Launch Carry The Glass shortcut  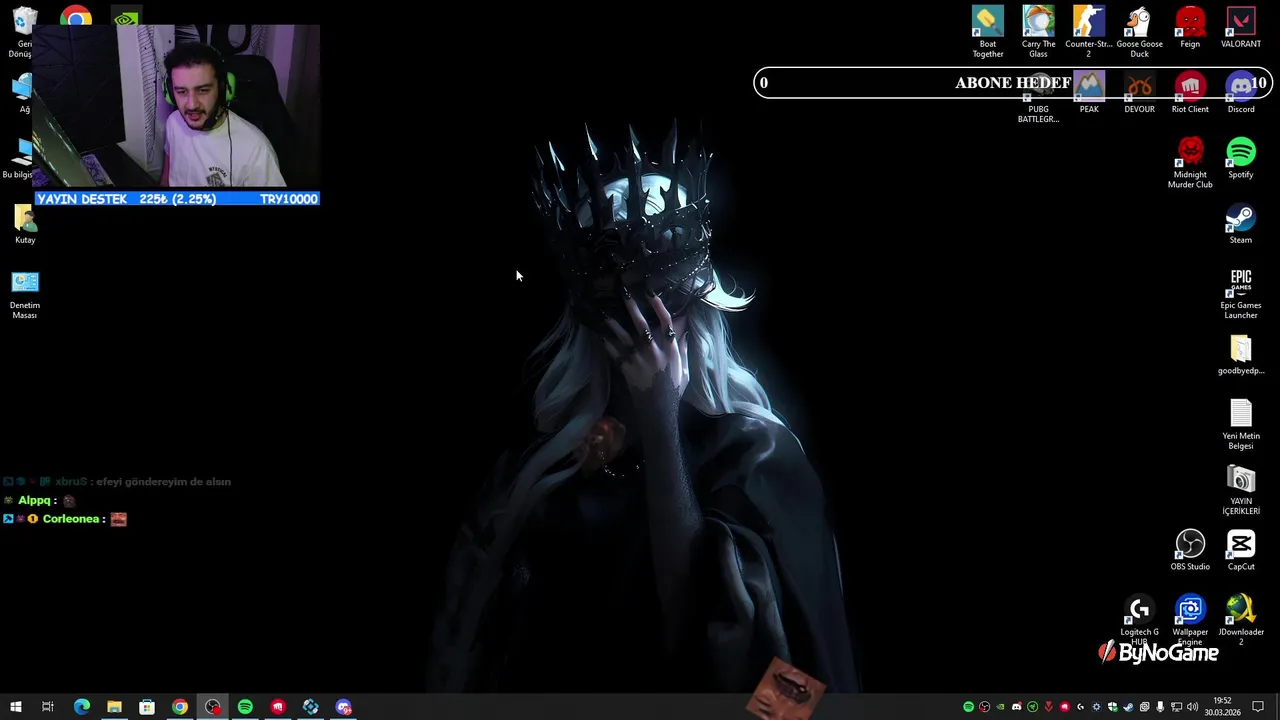point(1038,32)
